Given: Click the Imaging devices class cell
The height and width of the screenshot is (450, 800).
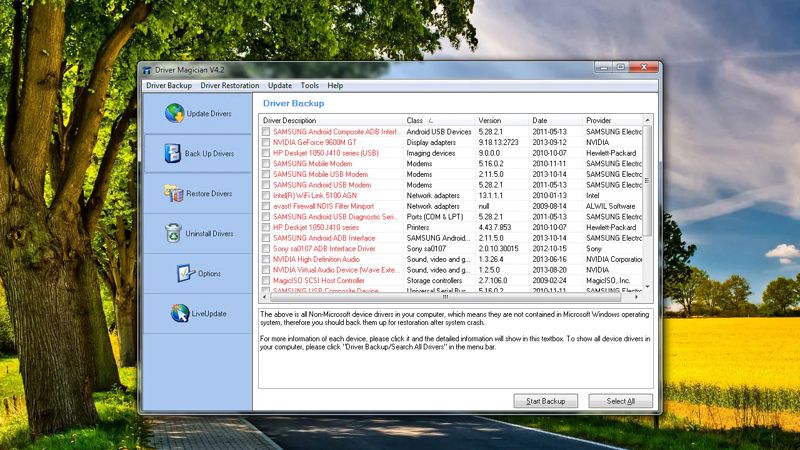Looking at the screenshot, I should tap(431, 153).
